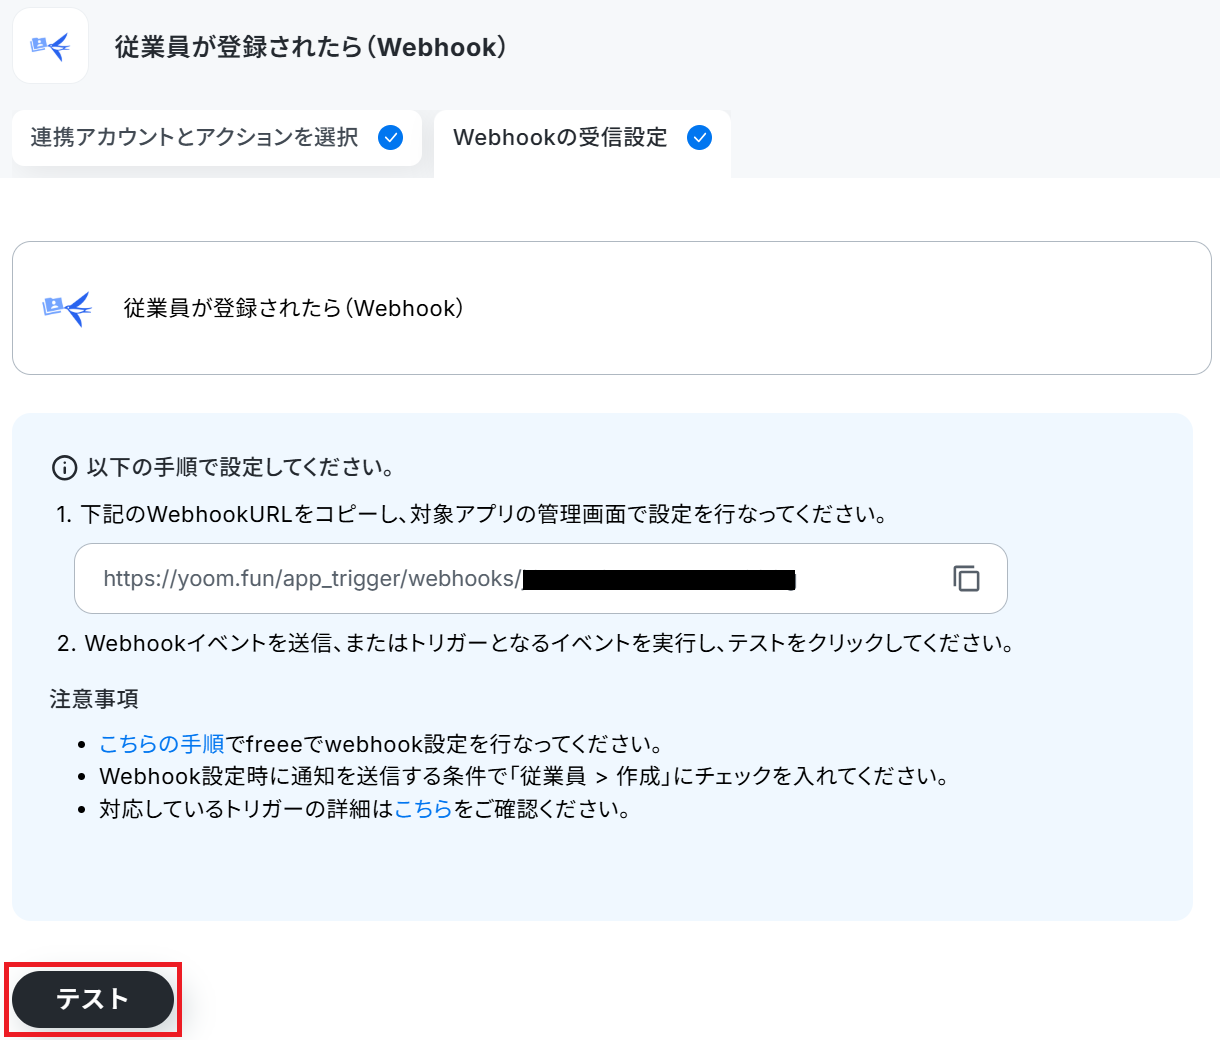Open the こちら link for trigger details
The width and height of the screenshot is (1220, 1040).
pyautogui.click(x=424, y=809)
